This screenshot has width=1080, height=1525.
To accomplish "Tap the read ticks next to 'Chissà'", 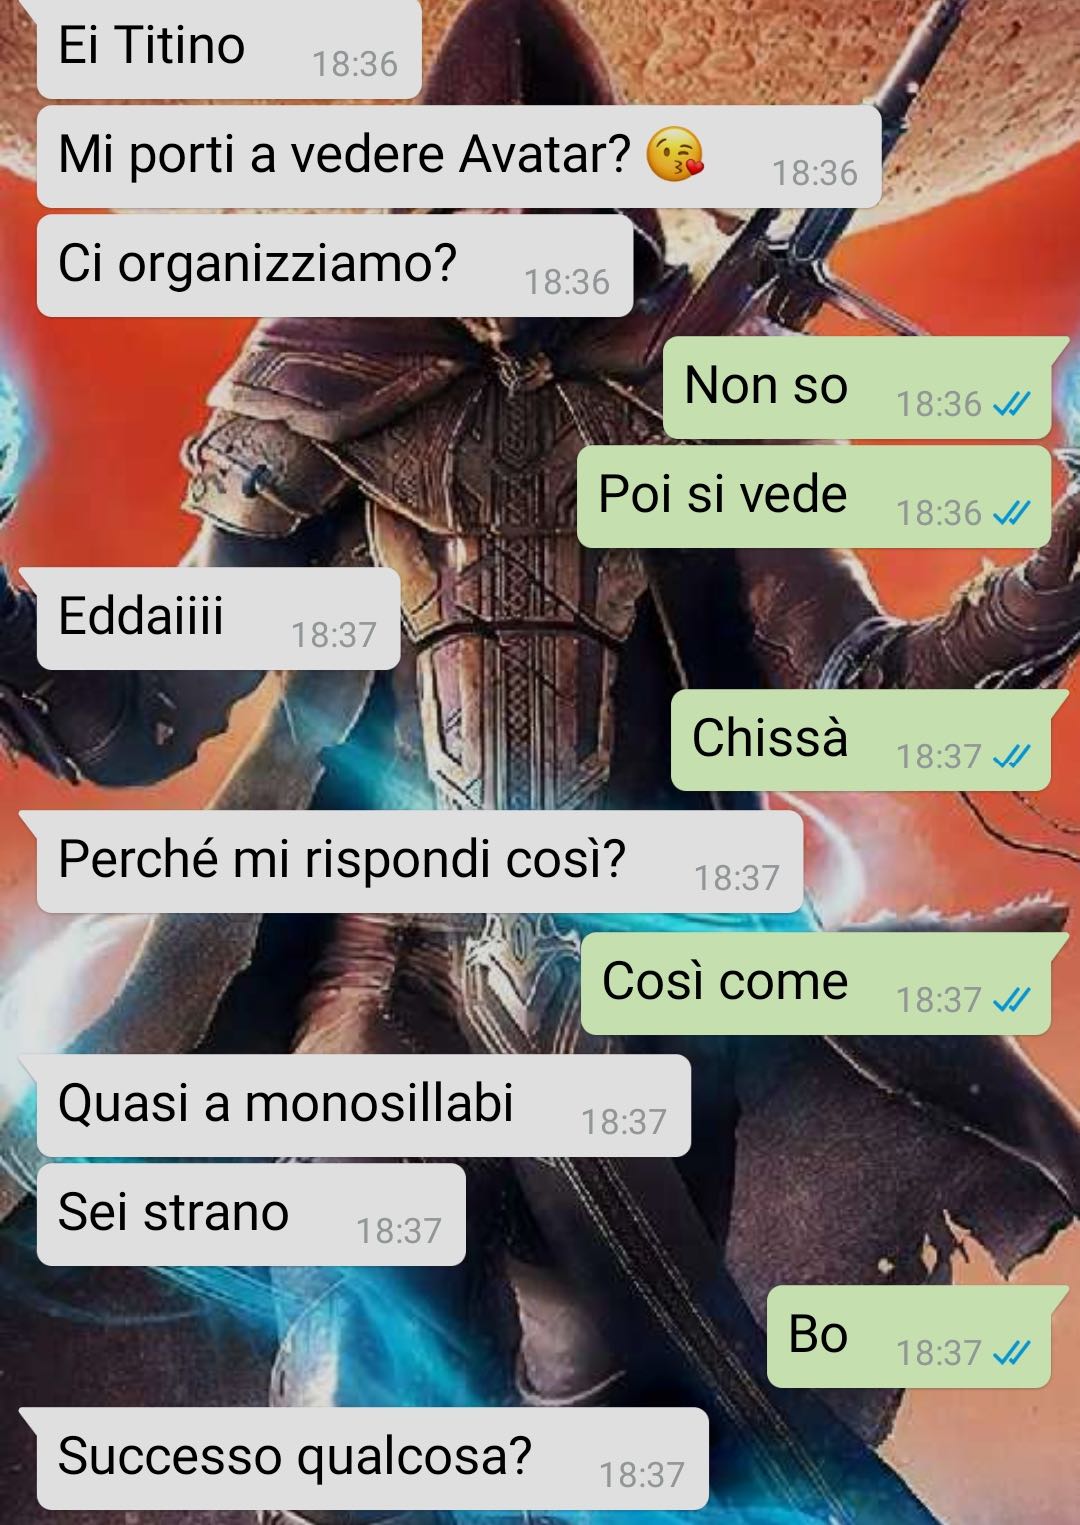I will pyautogui.click(x=1011, y=757).
